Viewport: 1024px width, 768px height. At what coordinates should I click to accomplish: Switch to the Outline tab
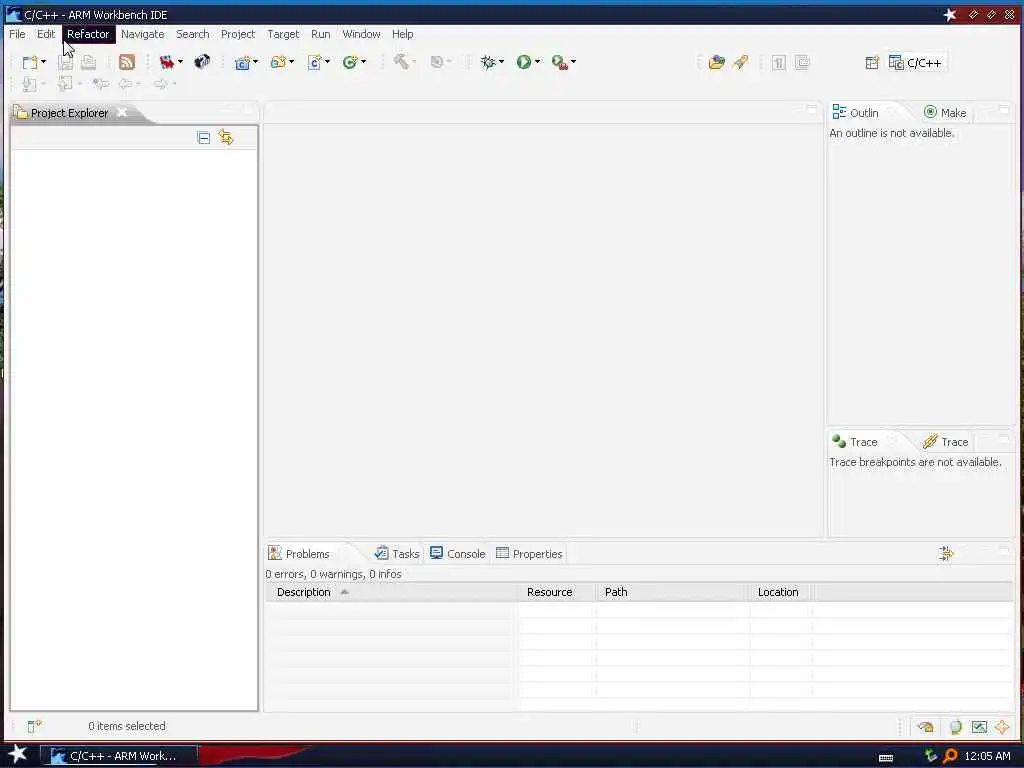(856, 112)
